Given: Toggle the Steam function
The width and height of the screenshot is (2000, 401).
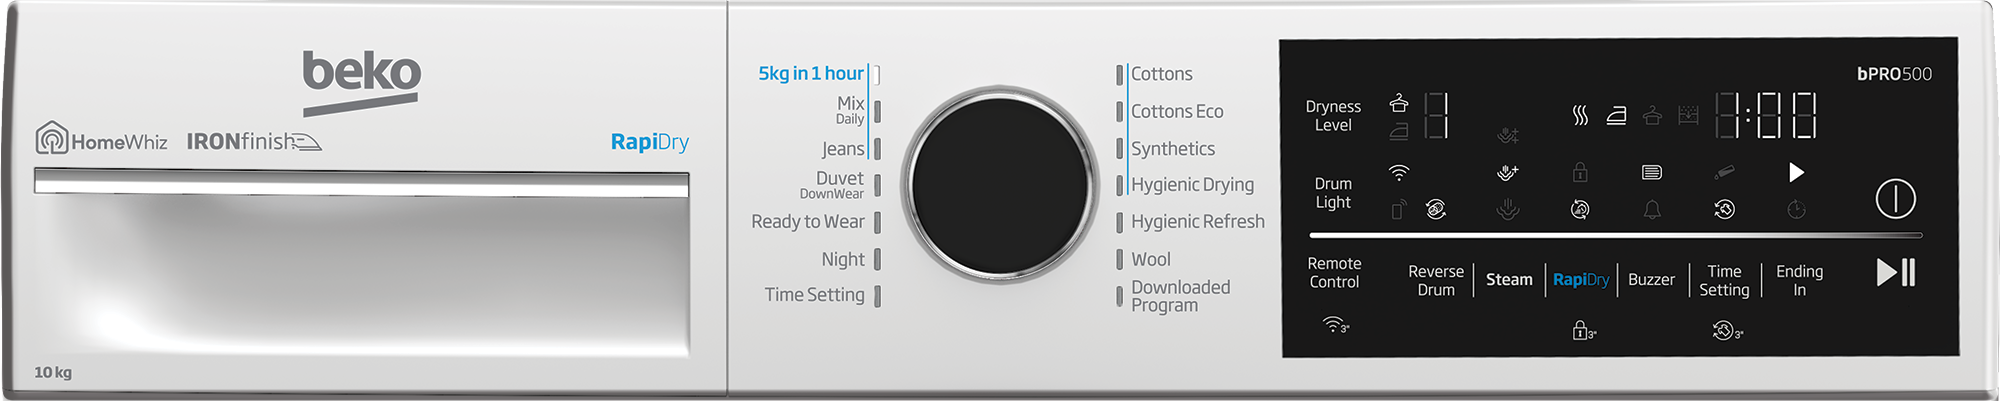Looking at the screenshot, I should [1509, 280].
